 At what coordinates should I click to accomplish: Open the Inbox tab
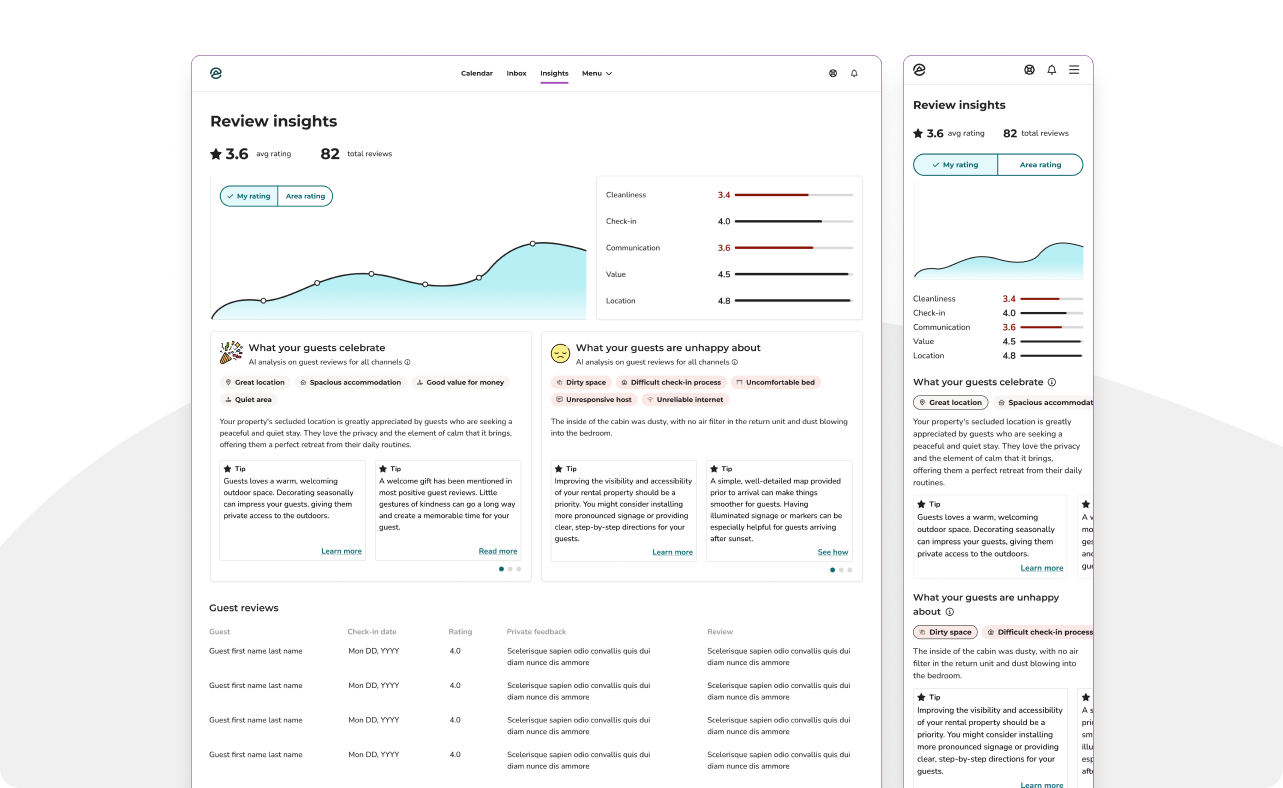516,73
